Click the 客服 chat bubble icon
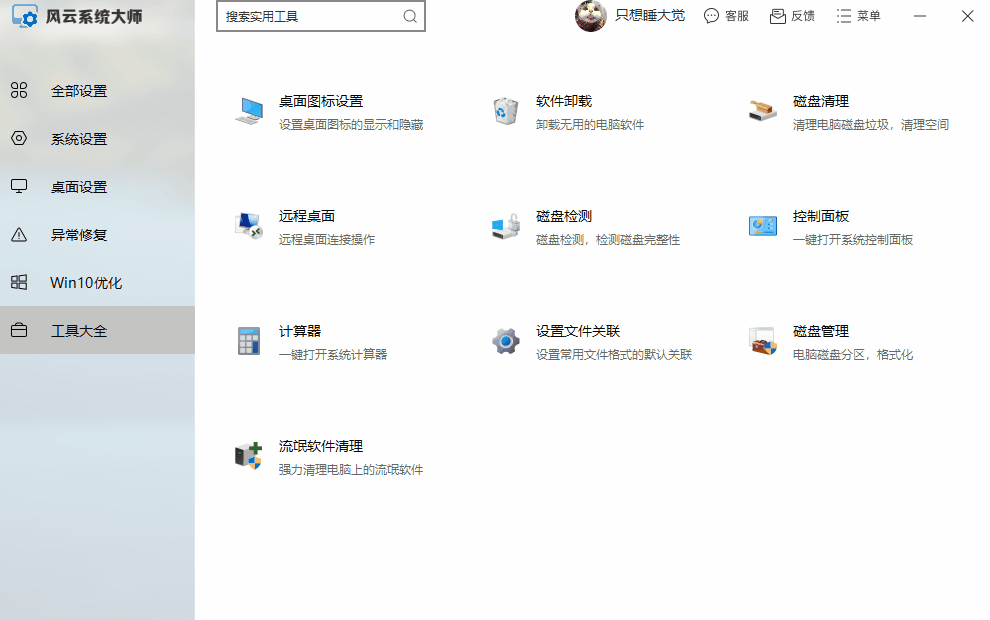The image size is (990, 620). point(712,16)
